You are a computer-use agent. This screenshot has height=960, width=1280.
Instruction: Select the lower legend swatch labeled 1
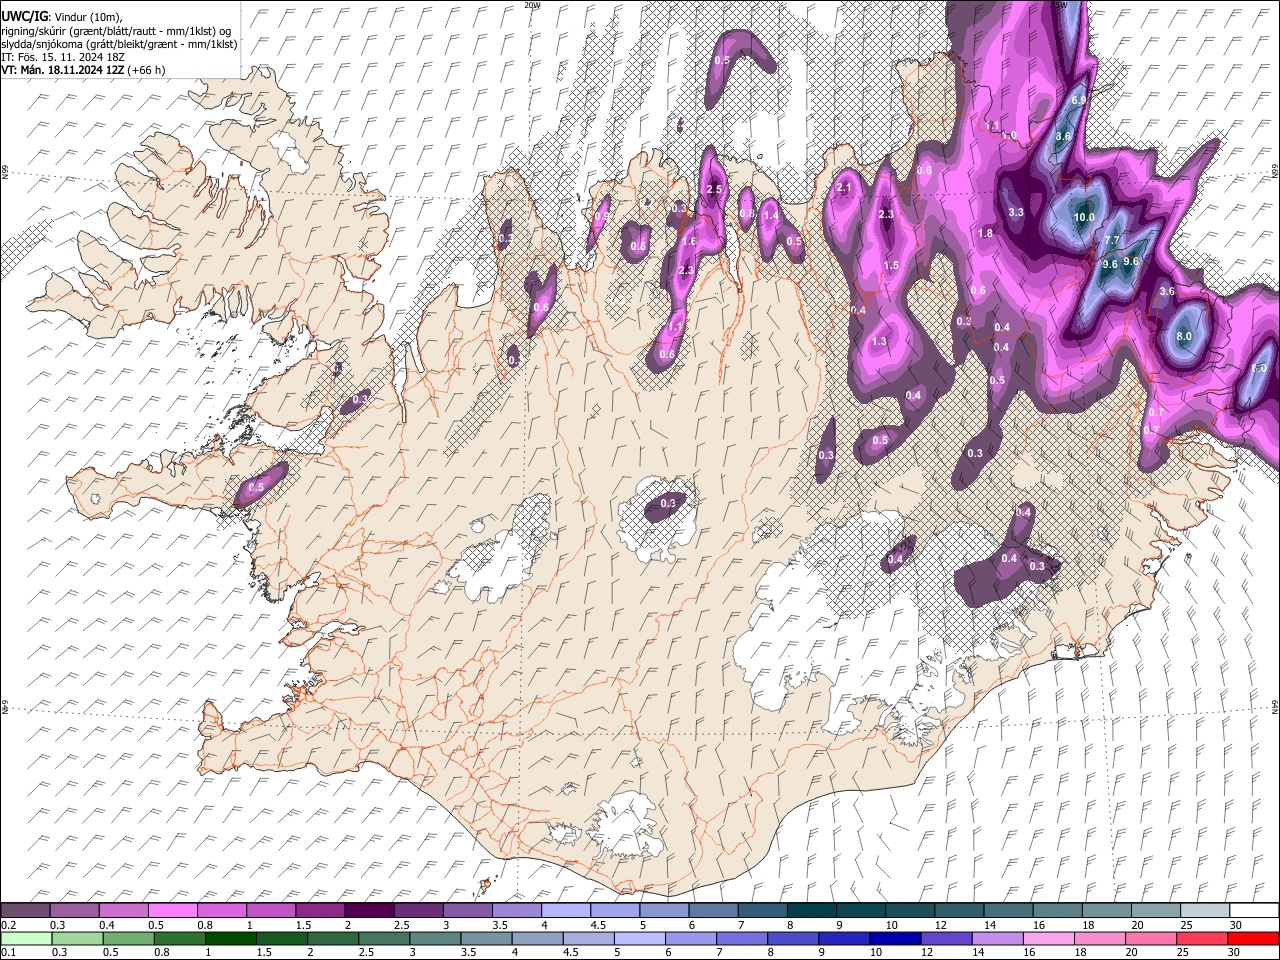tap(231, 938)
